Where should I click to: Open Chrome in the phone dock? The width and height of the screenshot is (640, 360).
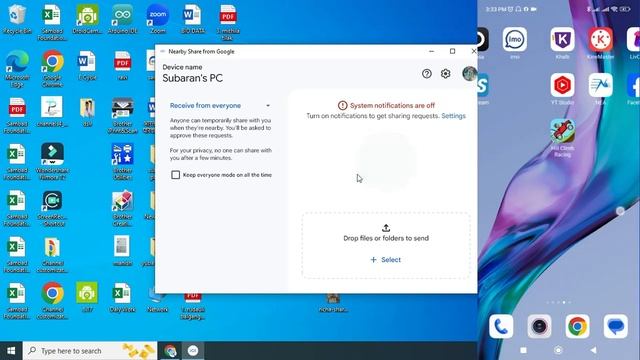[577, 327]
